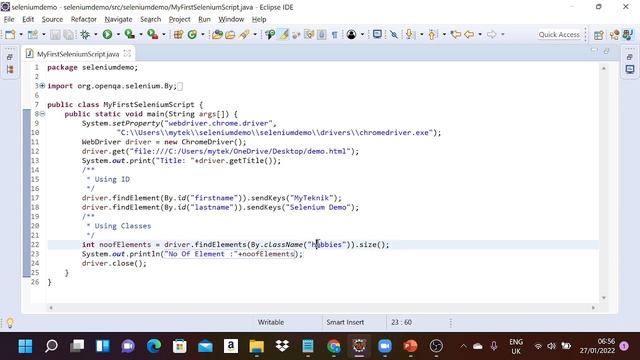The image size is (640, 360).
Task: Click the horizontal scrollbar right arrow
Action: tap(593, 308)
